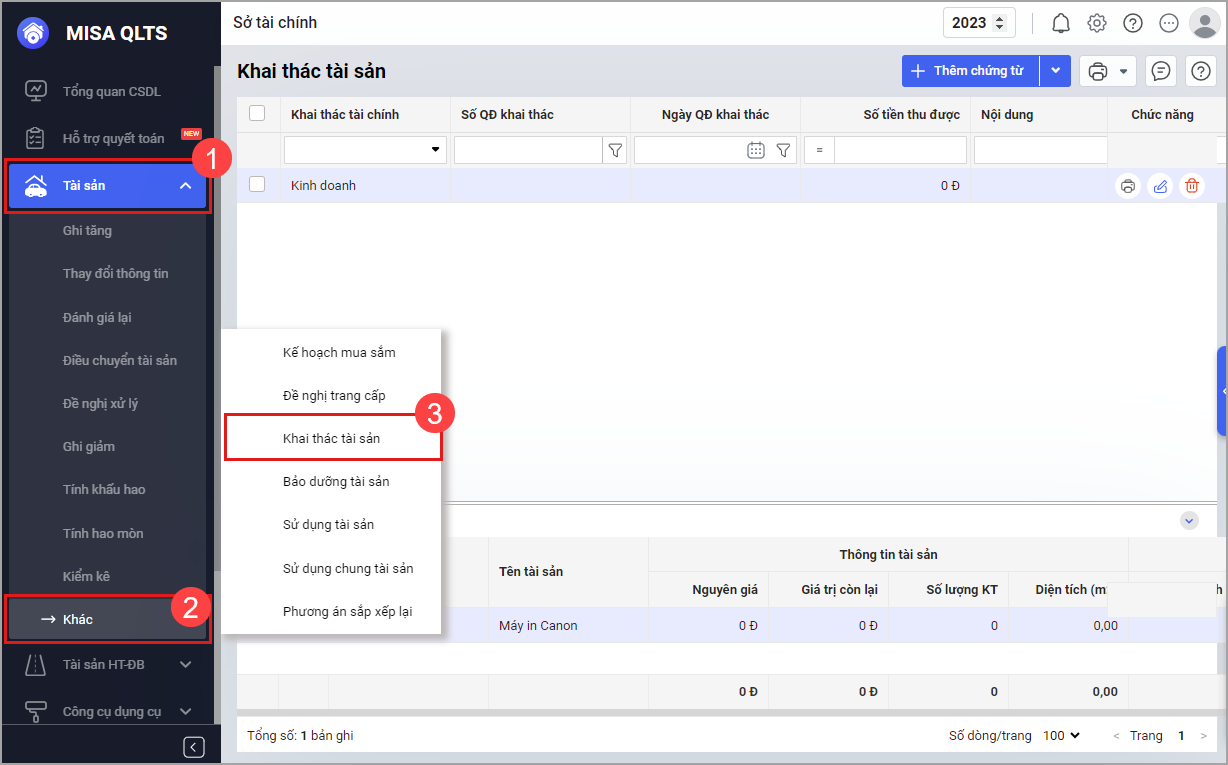Delete the Kinh doanh row with trash icon

click(1191, 186)
